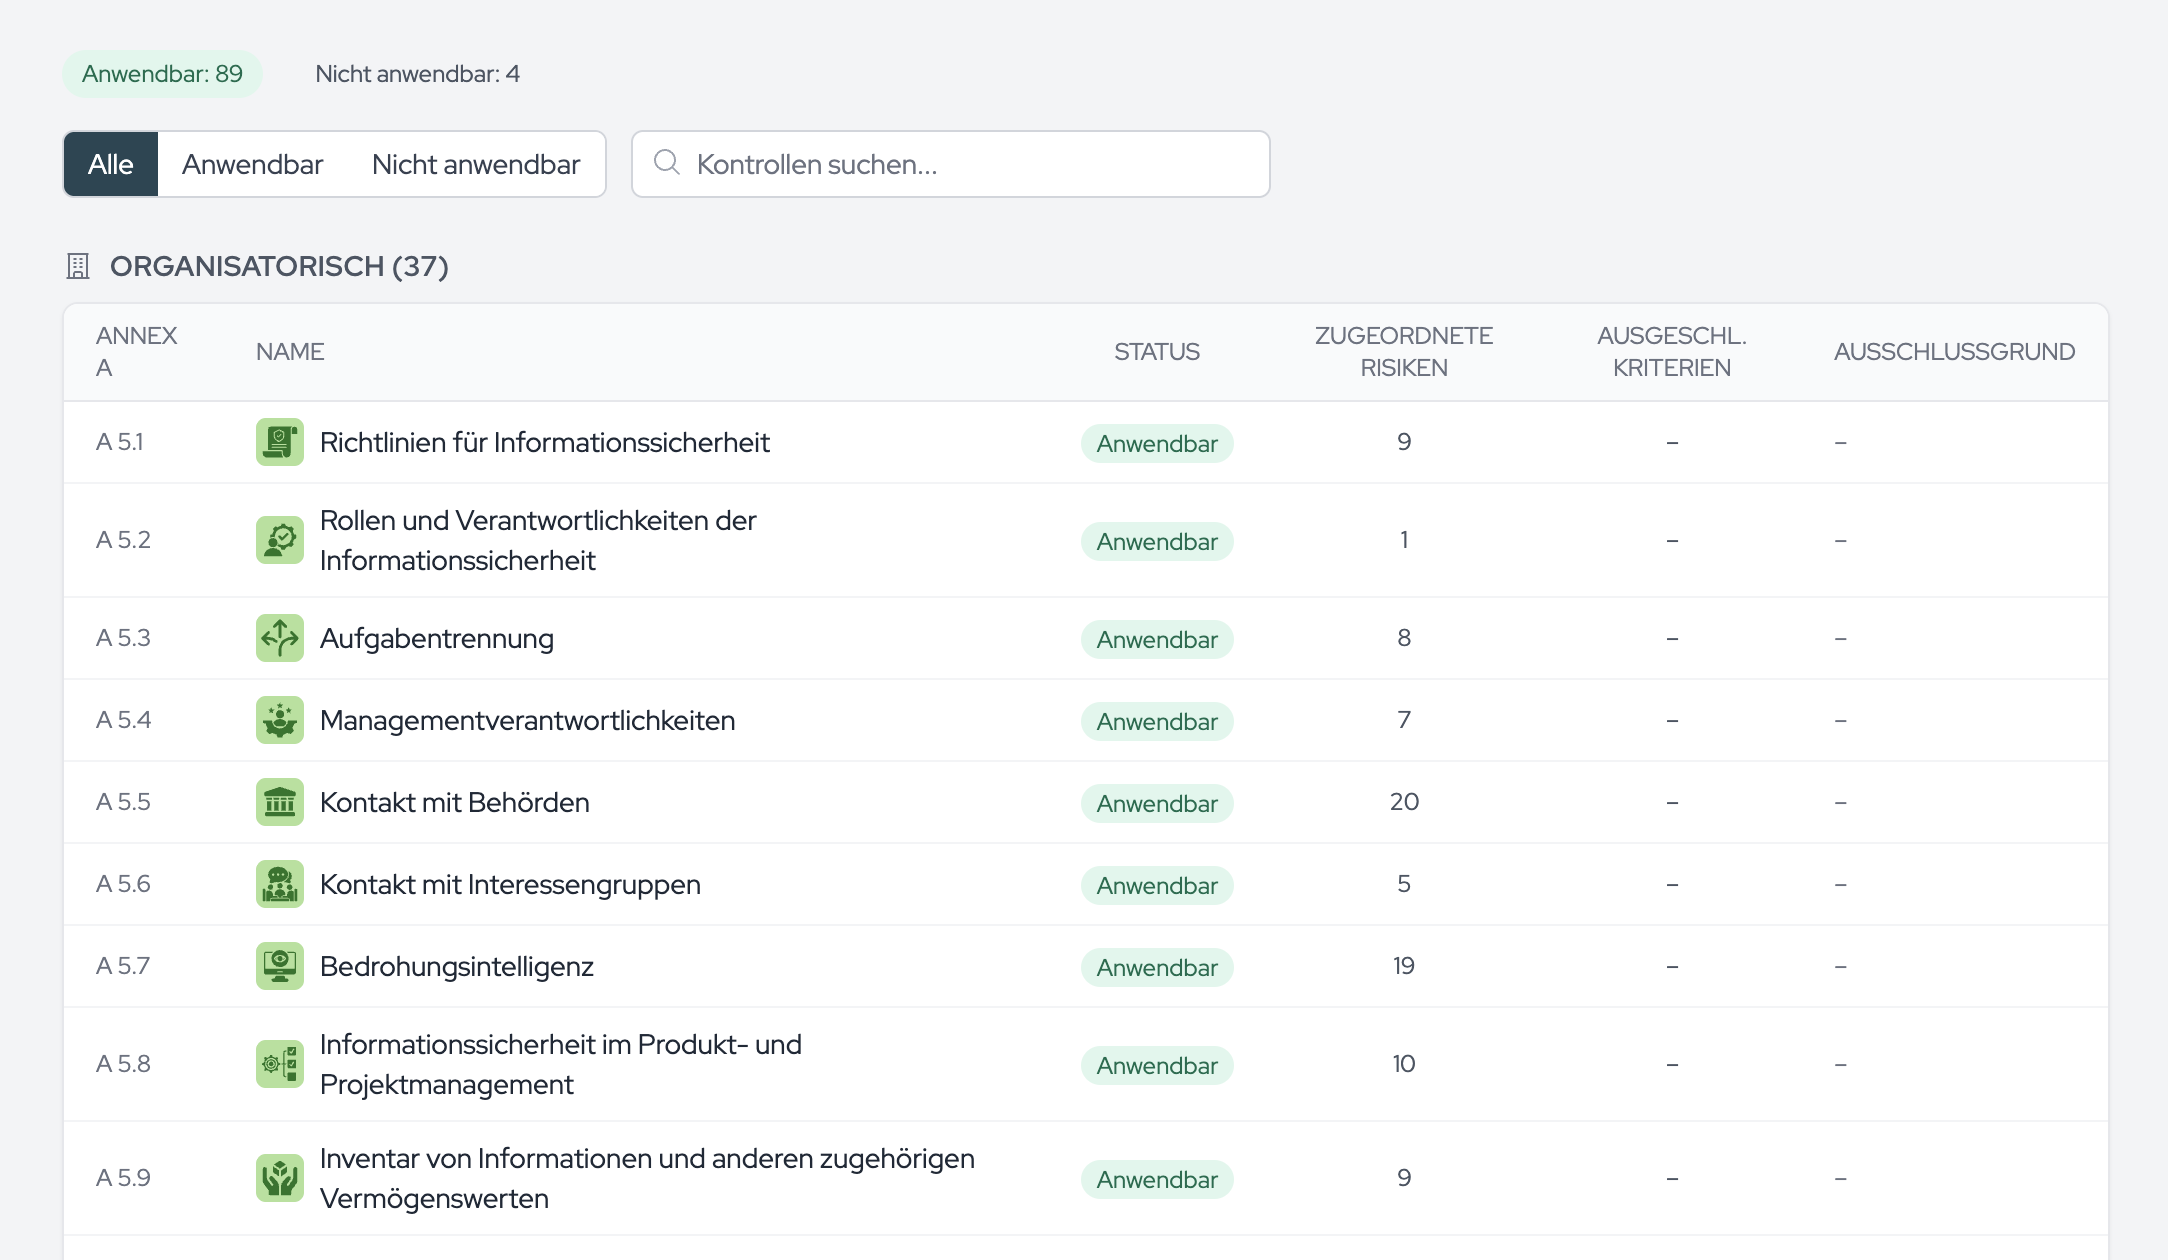Viewport: 2168px width, 1260px height.
Task: Click the A 5.2 annex ID cell
Action: (123, 540)
